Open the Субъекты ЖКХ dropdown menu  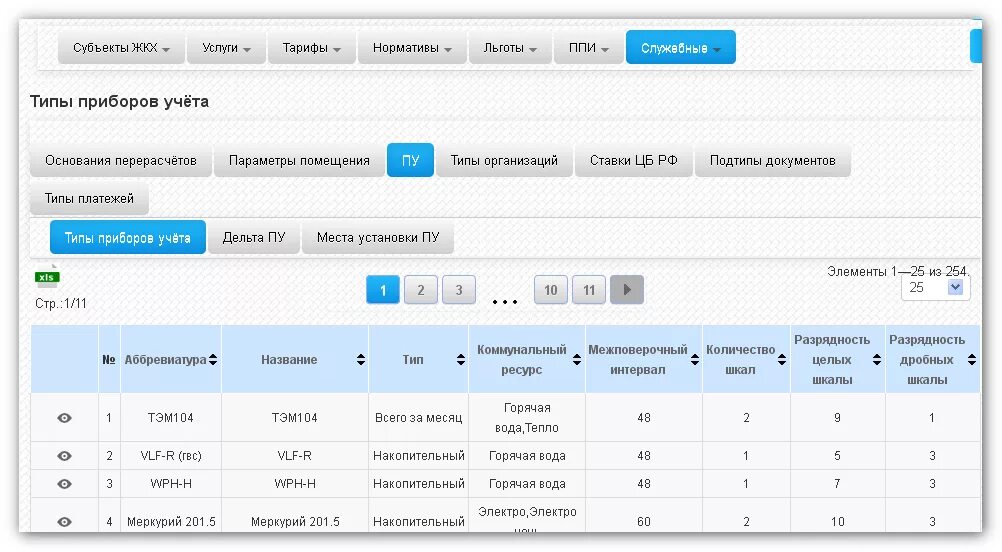point(121,48)
